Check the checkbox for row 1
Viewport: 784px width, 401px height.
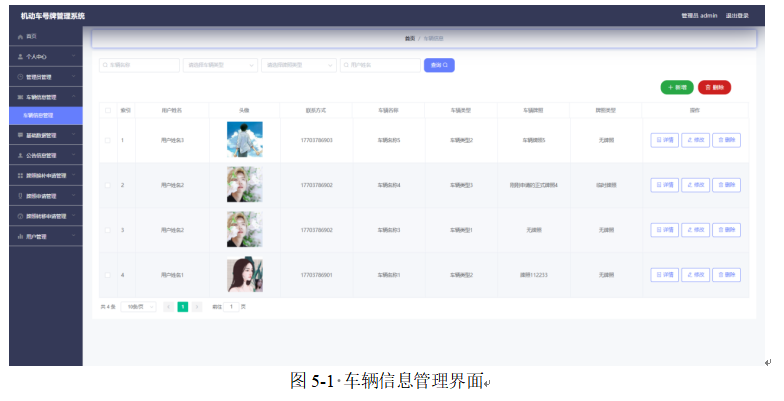pos(108,140)
